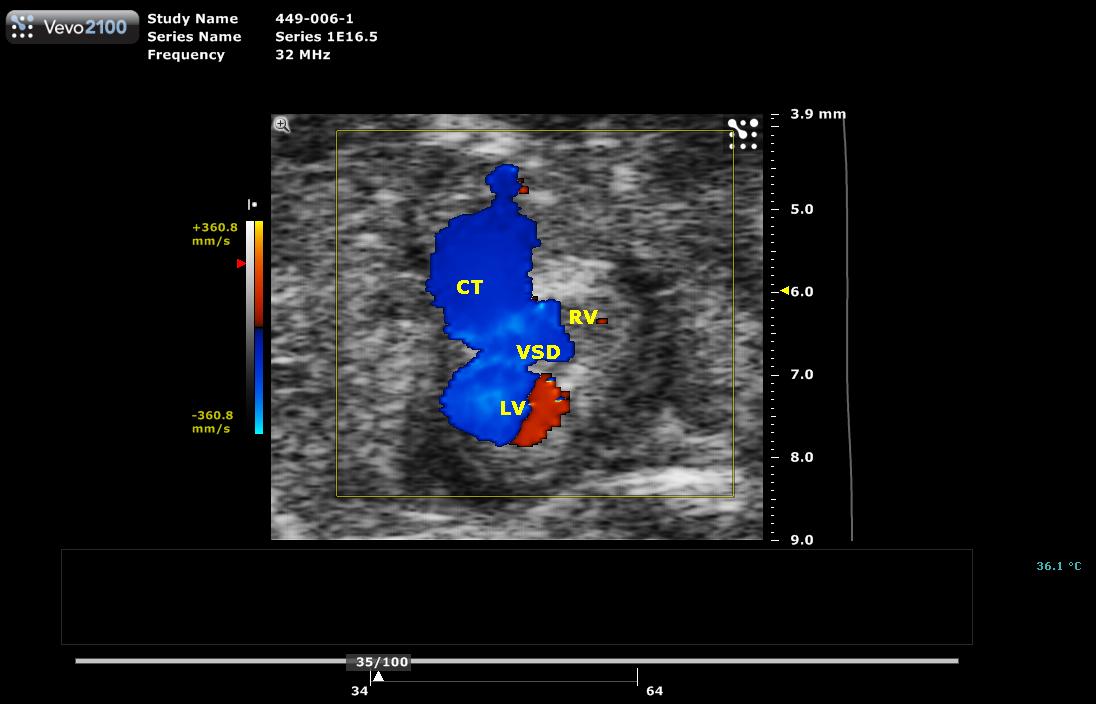Screen dimensions: 1096x704
Task: Click the 3.9 mm depth scale label
Action: click(818, 114)
